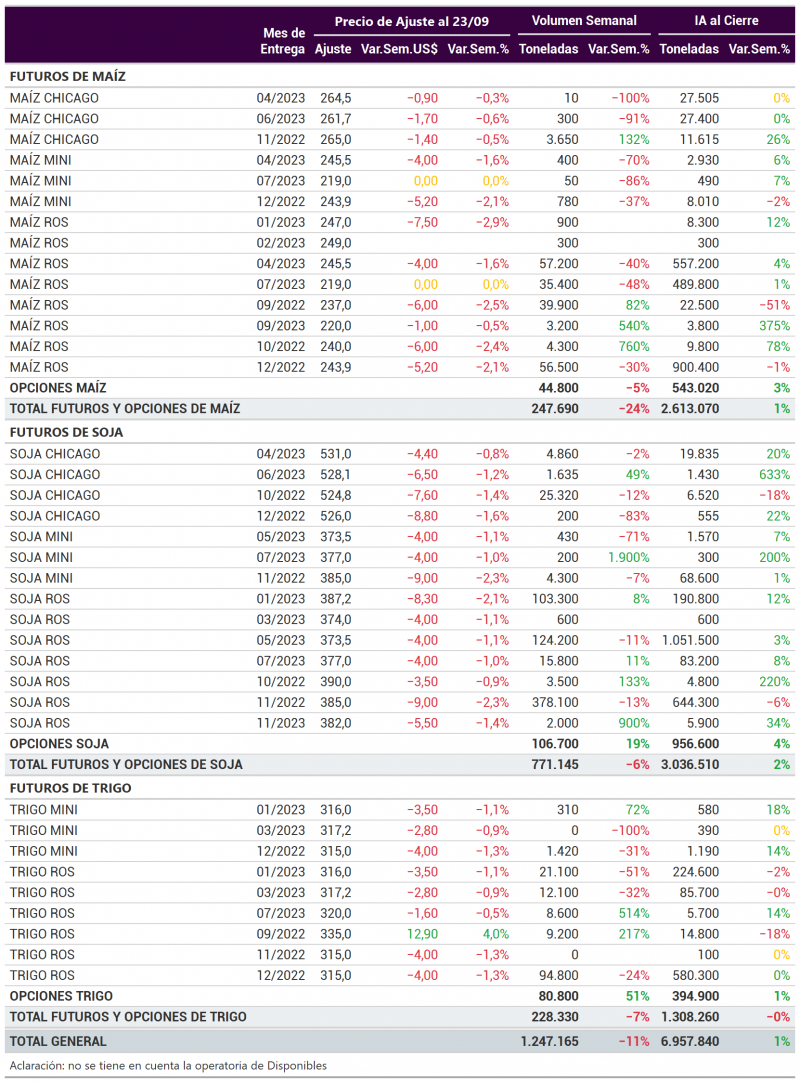Select the Ajuste column header
The height and width of the screenshot is (1083, 800).
(333, 49)
